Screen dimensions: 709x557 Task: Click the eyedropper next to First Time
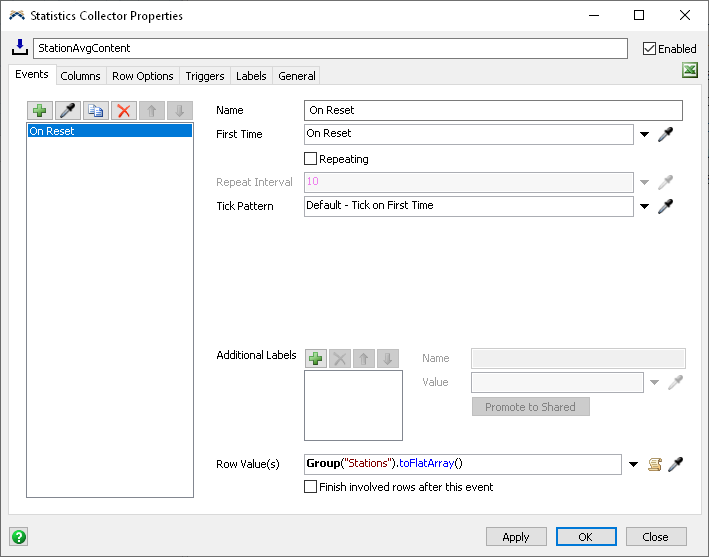pos(665,134)
